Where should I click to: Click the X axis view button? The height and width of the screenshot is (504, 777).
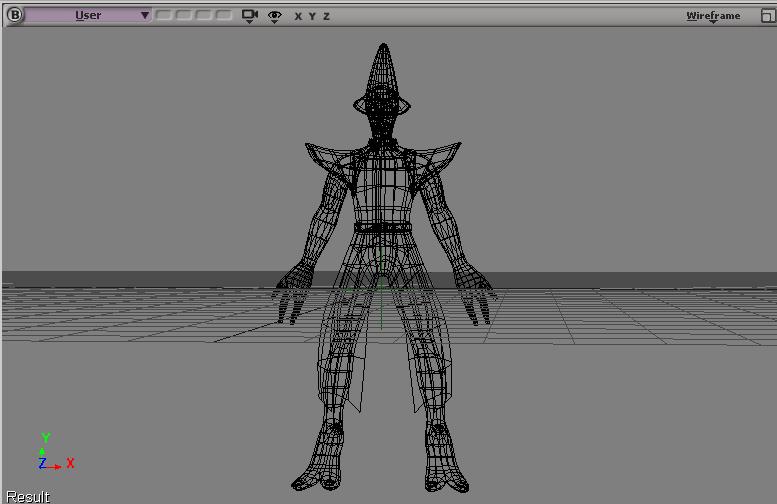click(298, 16)
